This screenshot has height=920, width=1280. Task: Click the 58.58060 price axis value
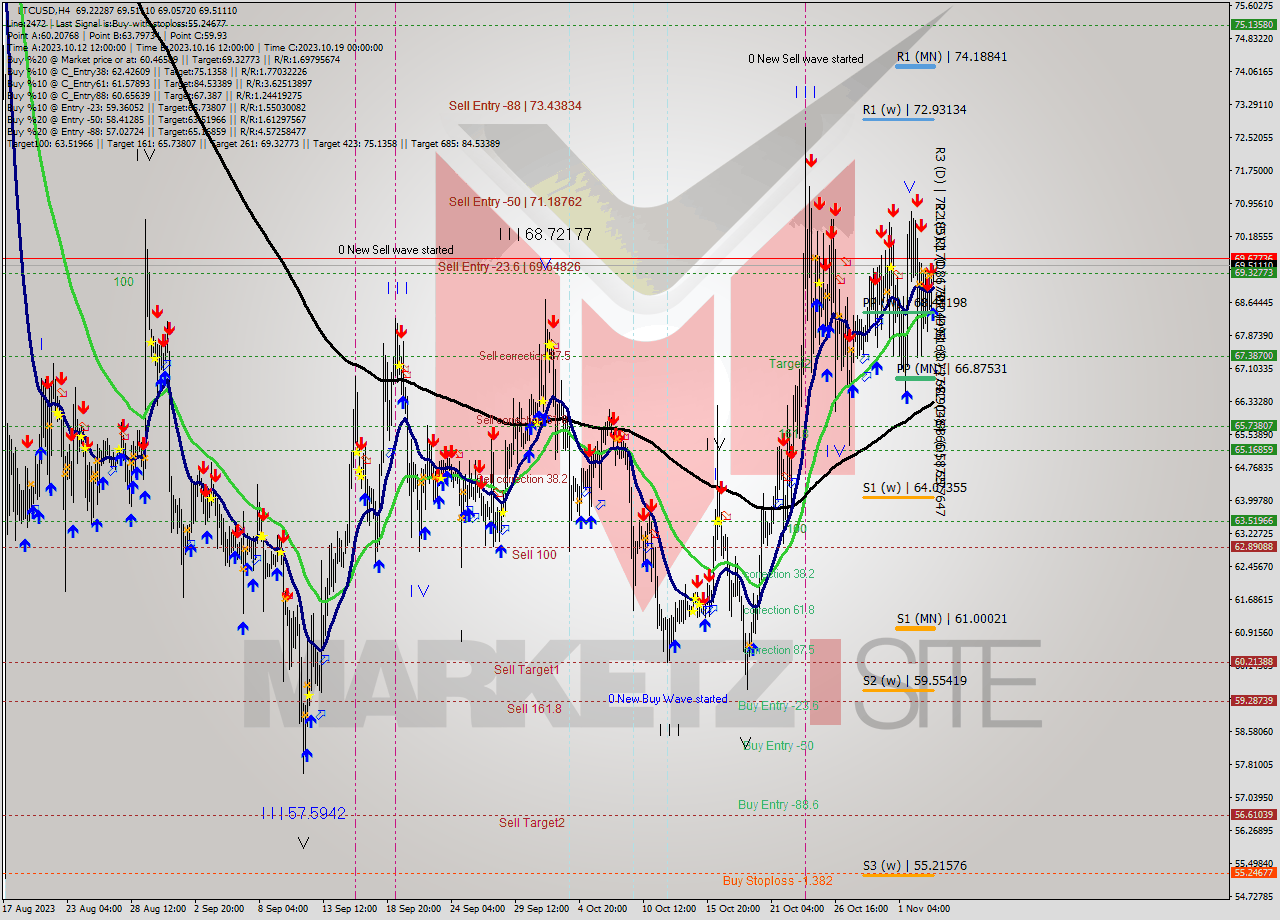coord(1253,731)
